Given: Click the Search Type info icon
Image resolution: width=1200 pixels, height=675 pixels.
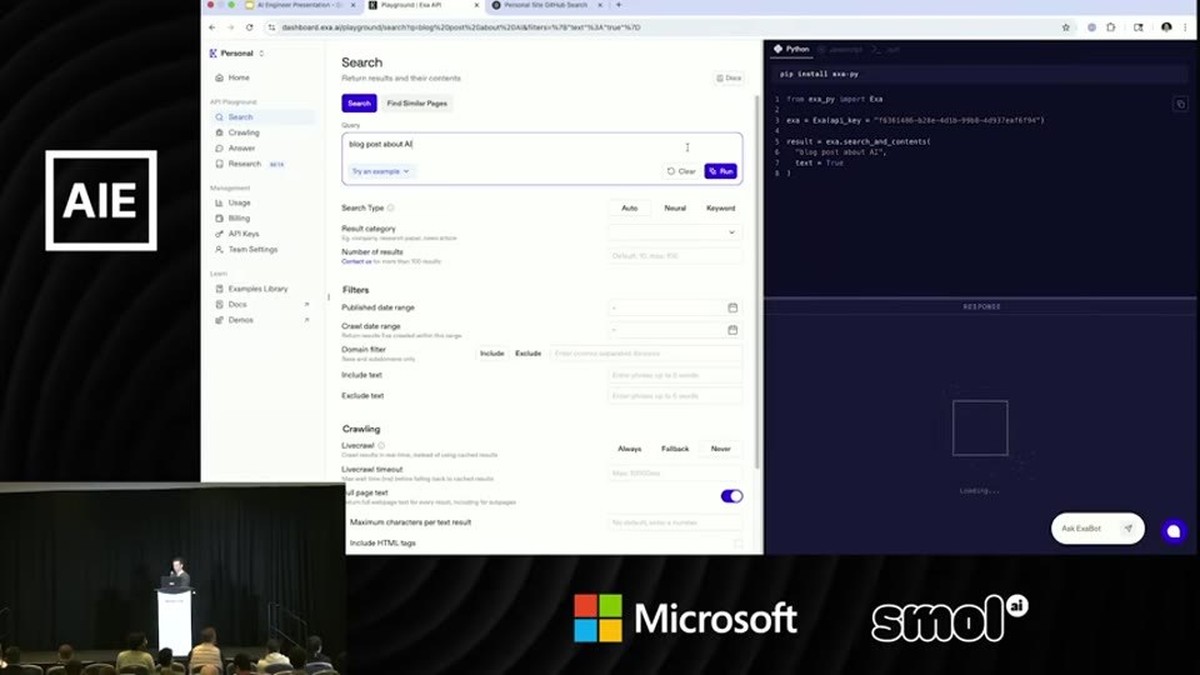Looking at the screenshot, I should pos(391,208).
